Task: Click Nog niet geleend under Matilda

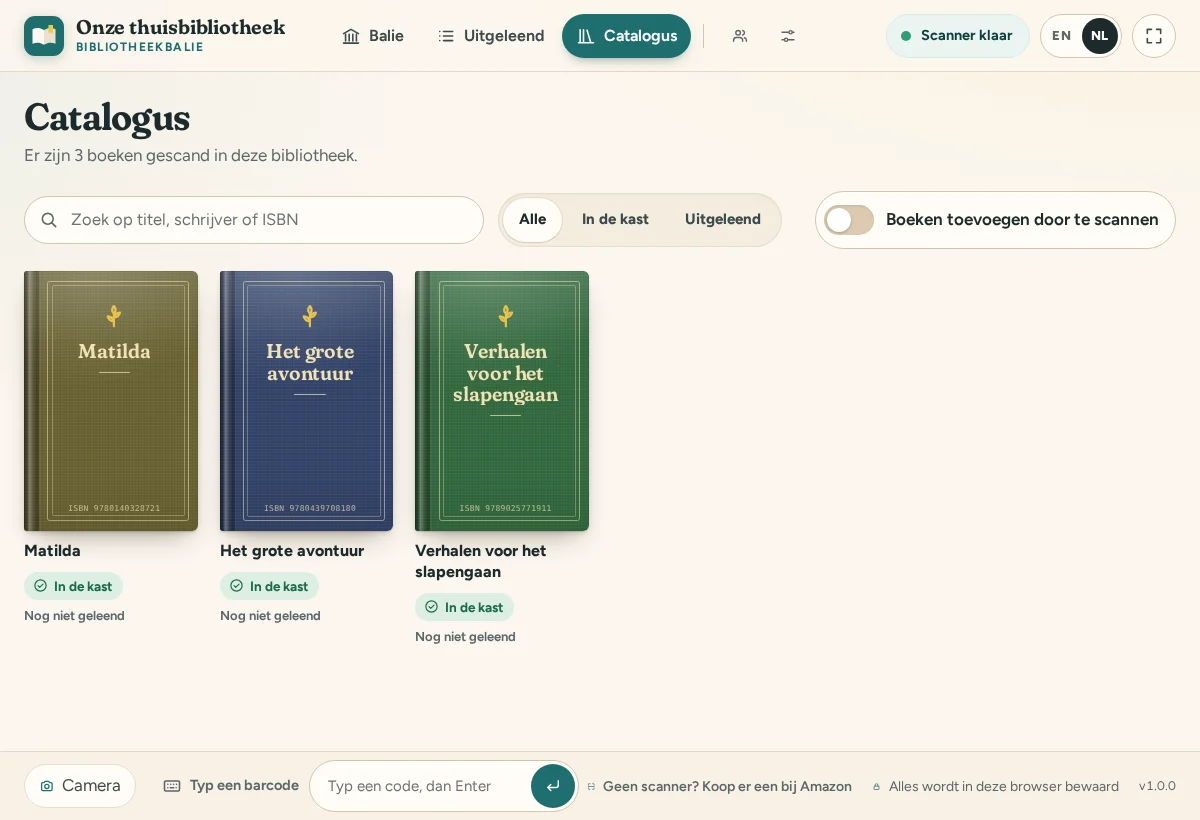Action: [x=74, y=616]
